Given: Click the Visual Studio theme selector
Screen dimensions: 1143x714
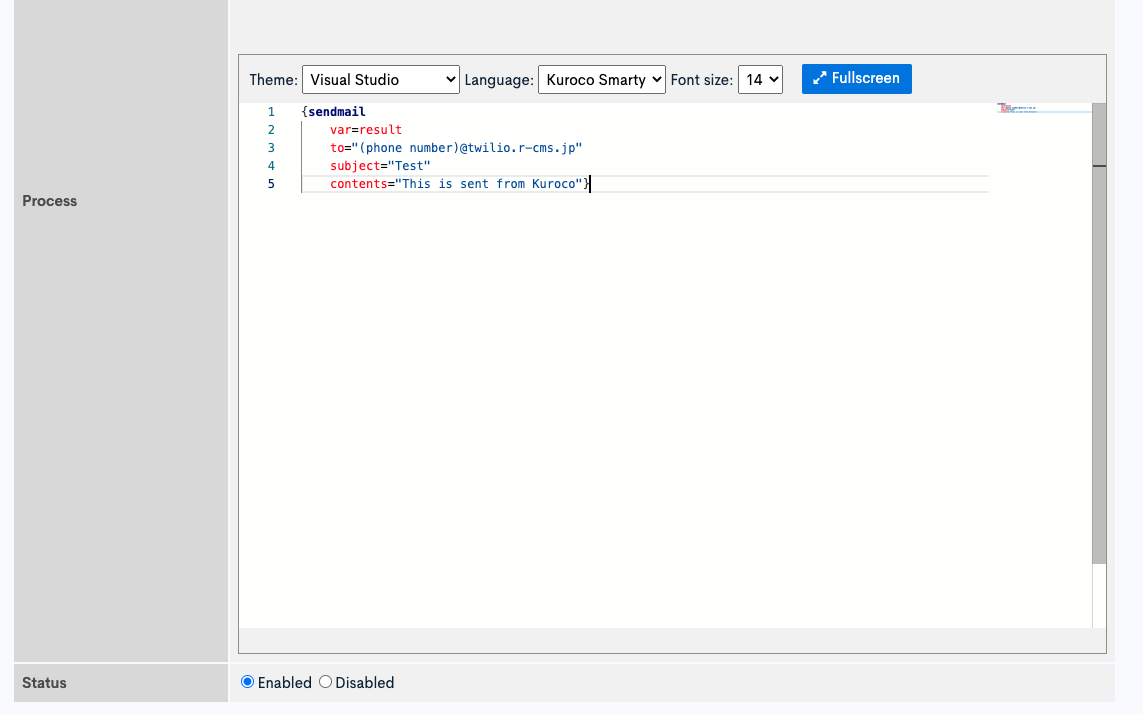Looking at the screenshot, I should tap(380, 79).
